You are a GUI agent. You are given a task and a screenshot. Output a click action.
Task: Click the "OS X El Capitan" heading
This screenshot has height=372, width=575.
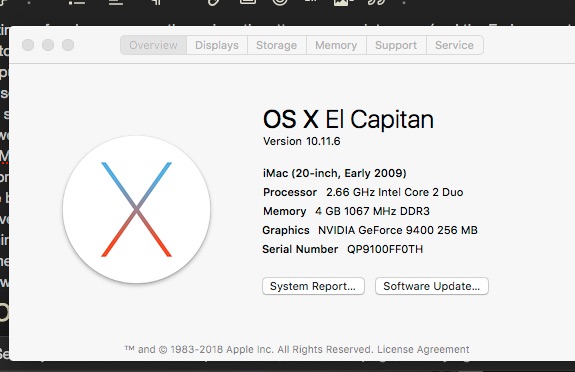click(348, 119)
